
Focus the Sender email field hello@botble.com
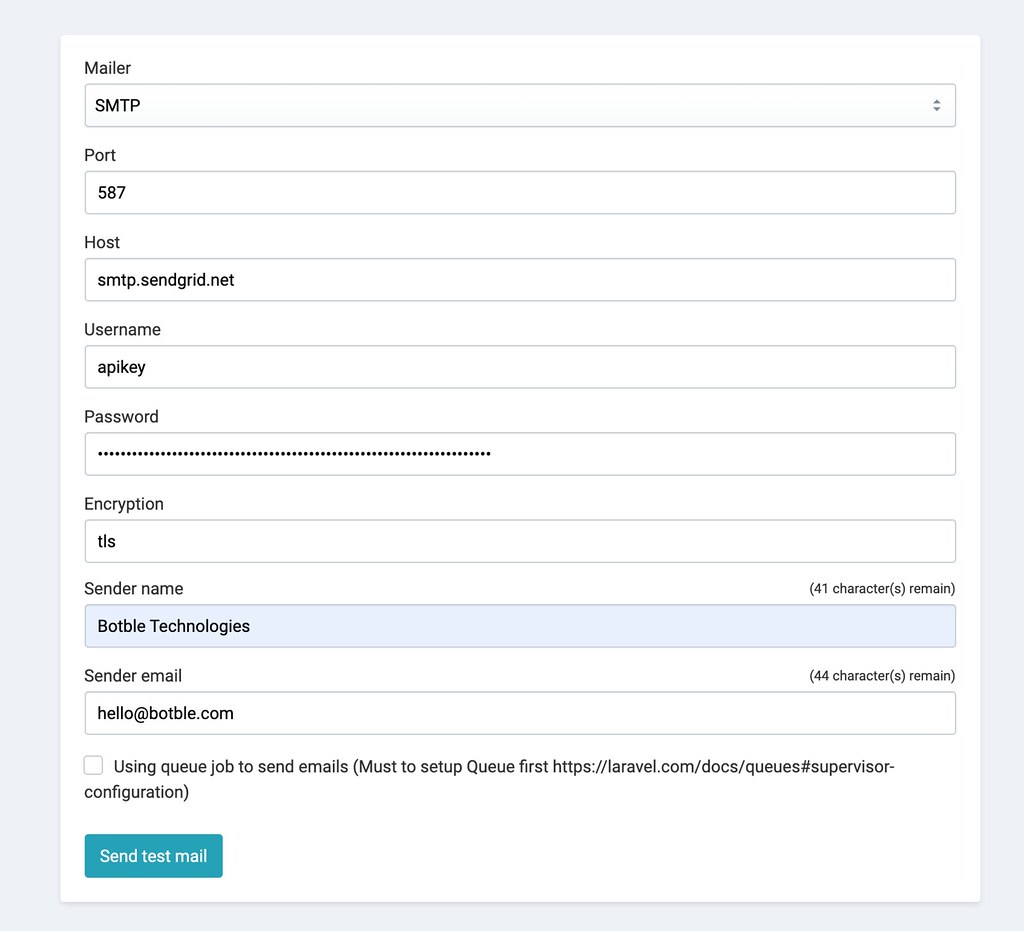point(520,713)
